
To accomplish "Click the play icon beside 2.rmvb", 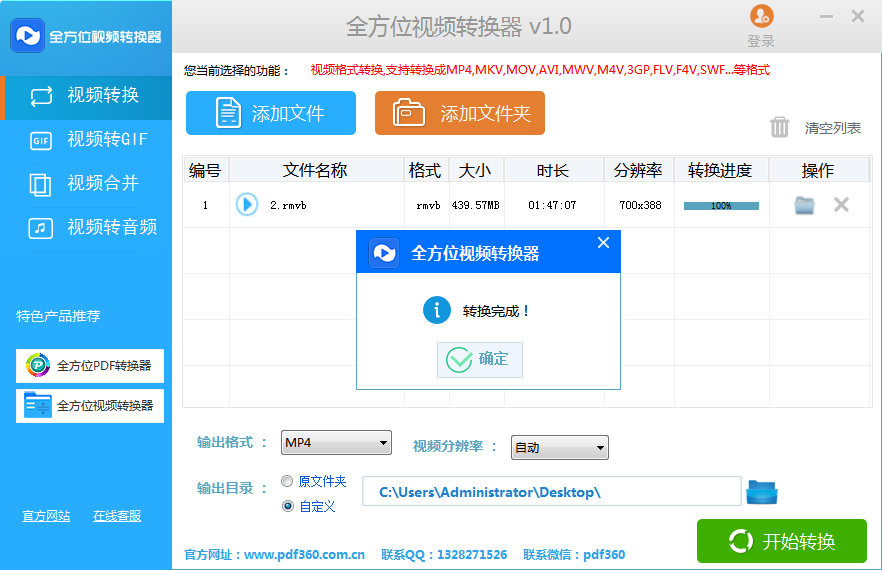I will tap(246, 205).
